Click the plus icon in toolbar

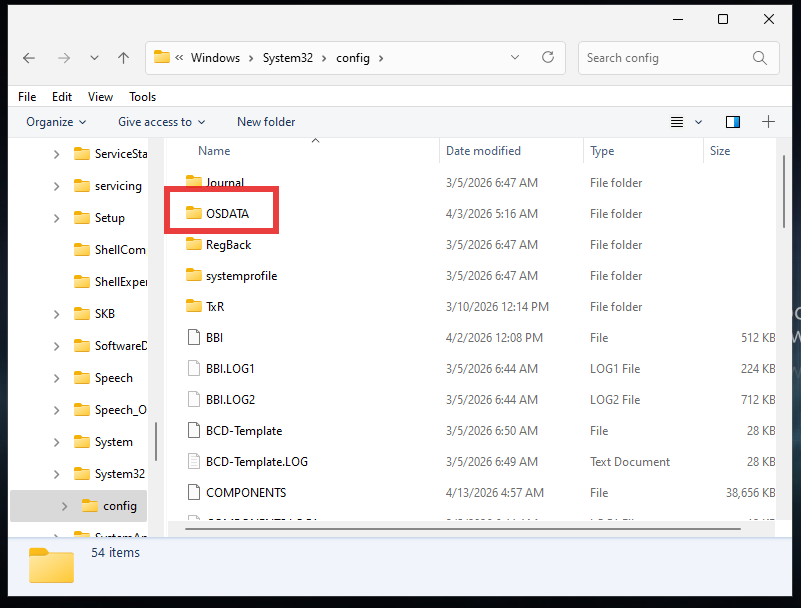tap(768, 122)
